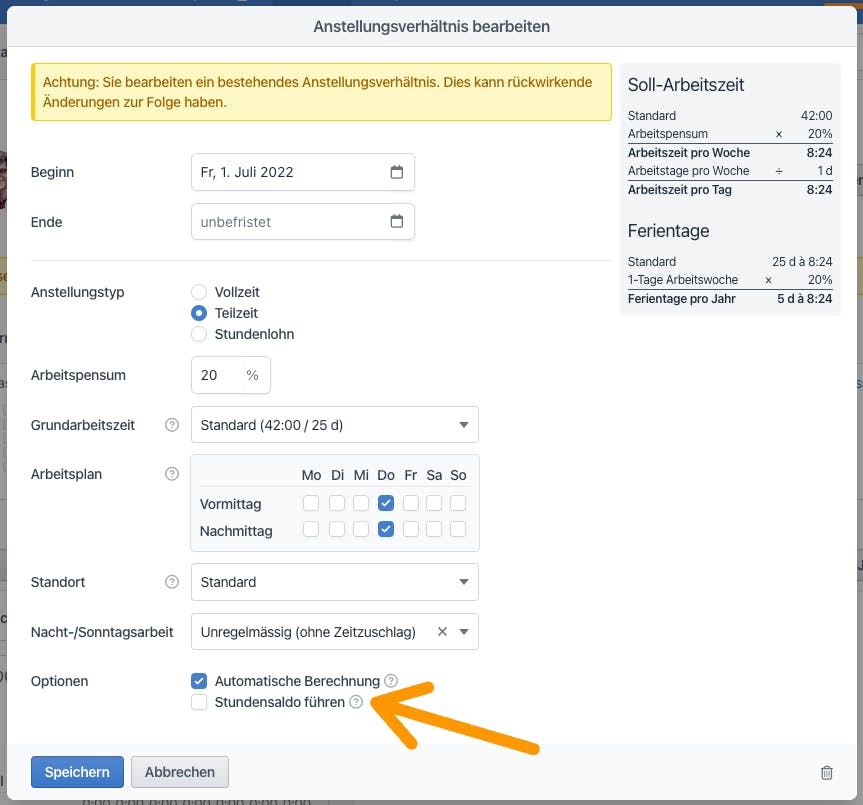Screen dimensions: 863x805
Task: Open the Grundarbeitszeit dropdown
Action: click(335, 425)
